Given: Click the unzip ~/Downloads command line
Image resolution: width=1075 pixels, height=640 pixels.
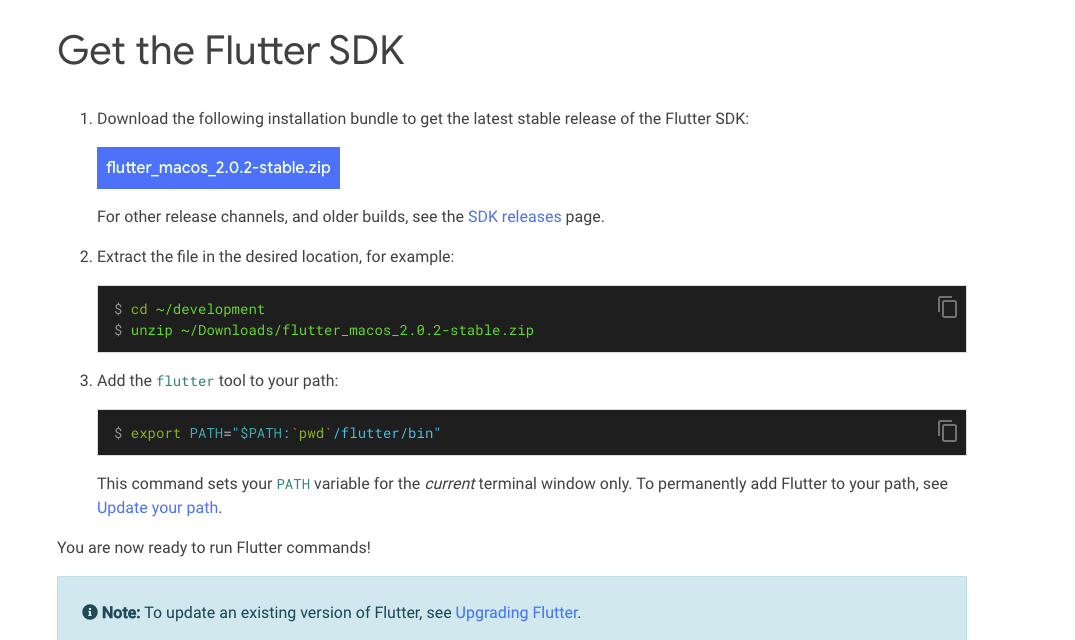Looking at the screenshot, I should pyautogui.click(x=333, y=330).
